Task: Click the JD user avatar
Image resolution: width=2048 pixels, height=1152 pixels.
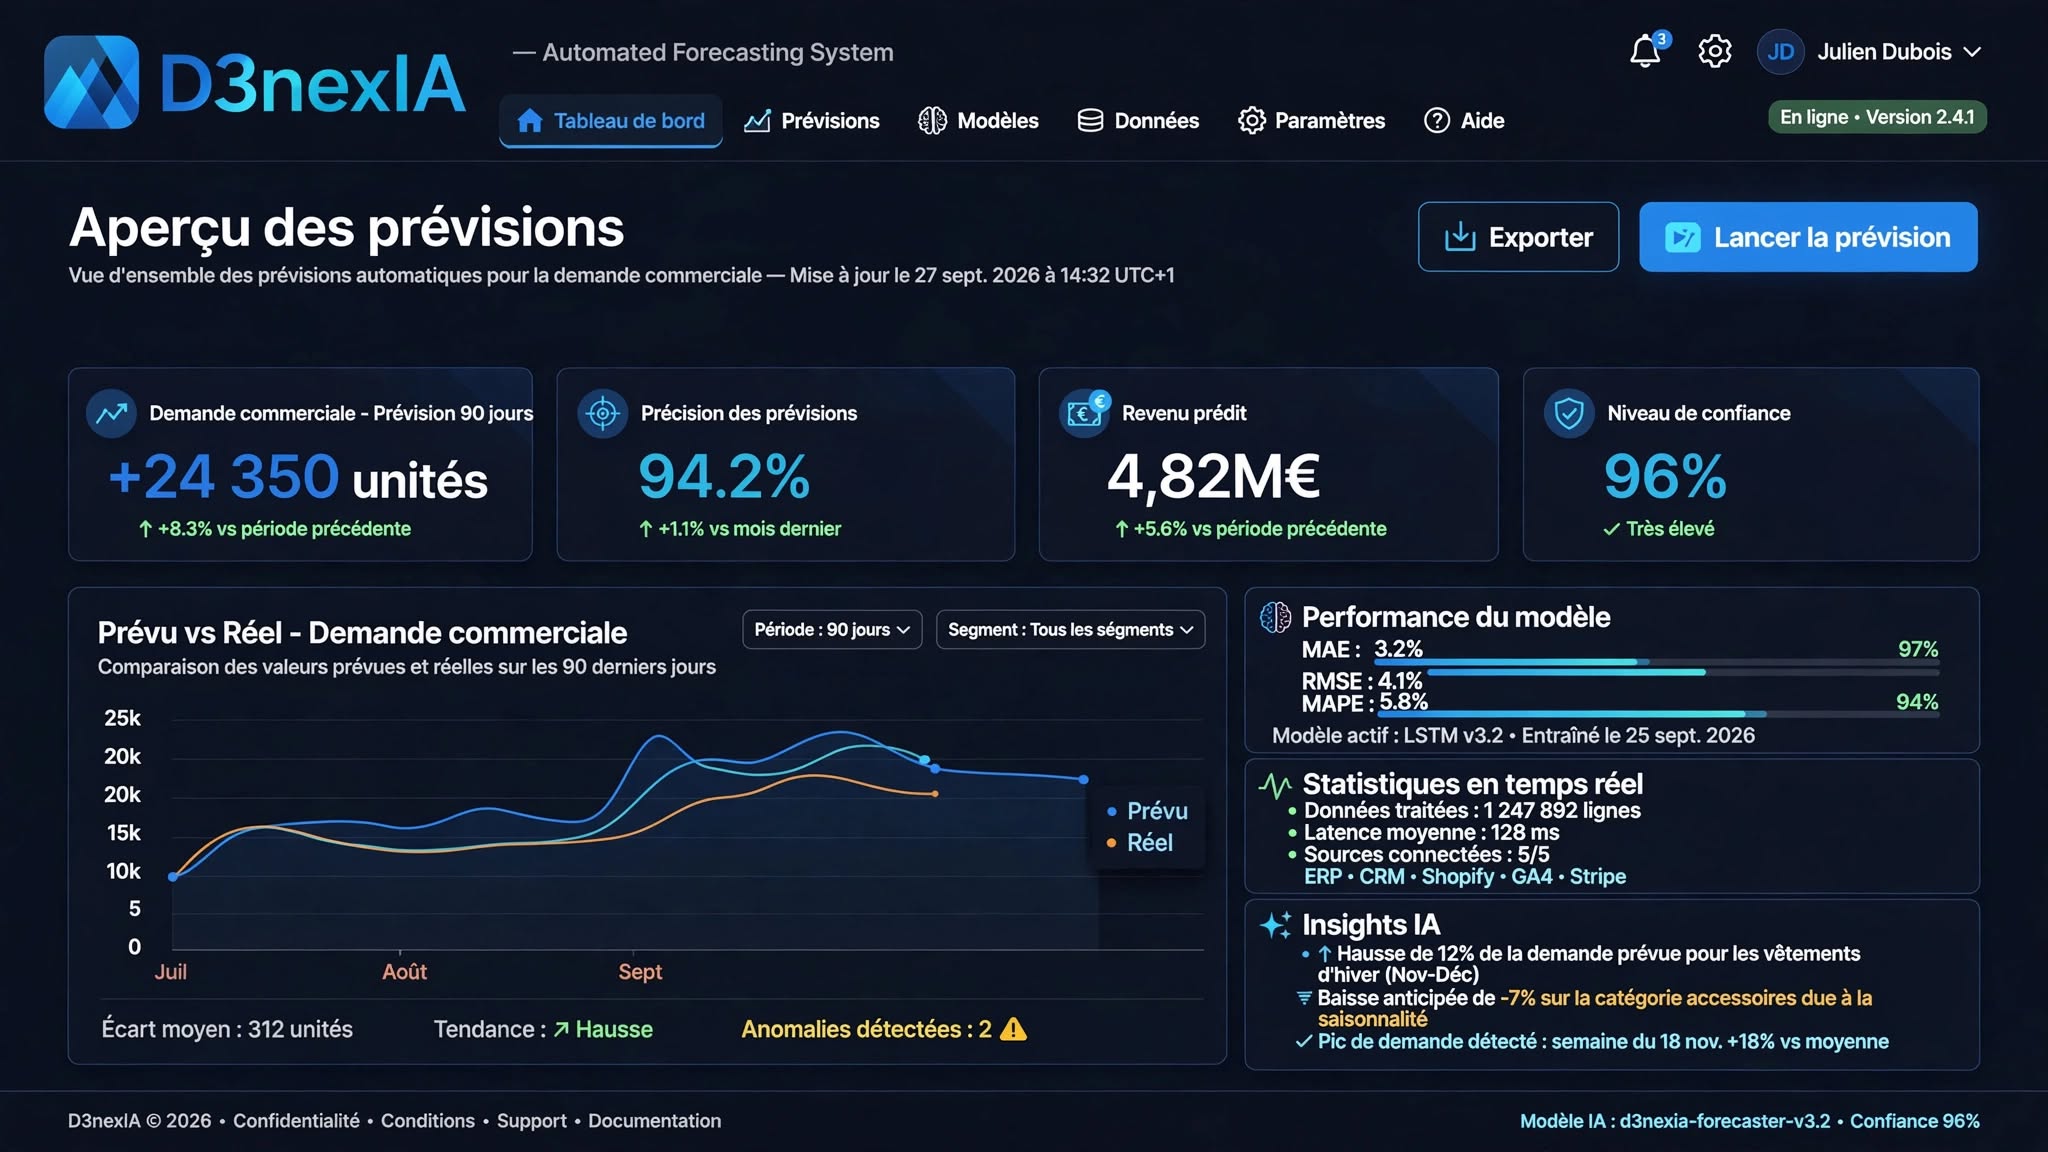Action: pyautogui.click(x=1780, y=52)
